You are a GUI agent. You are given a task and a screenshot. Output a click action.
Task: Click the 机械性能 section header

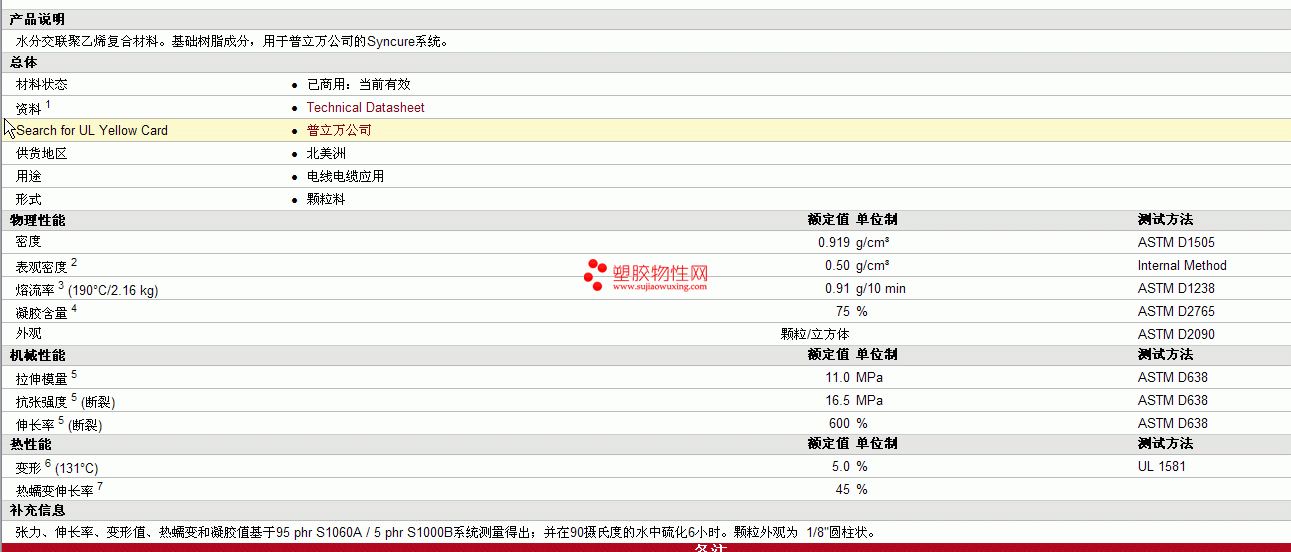[x=38, y=355]
